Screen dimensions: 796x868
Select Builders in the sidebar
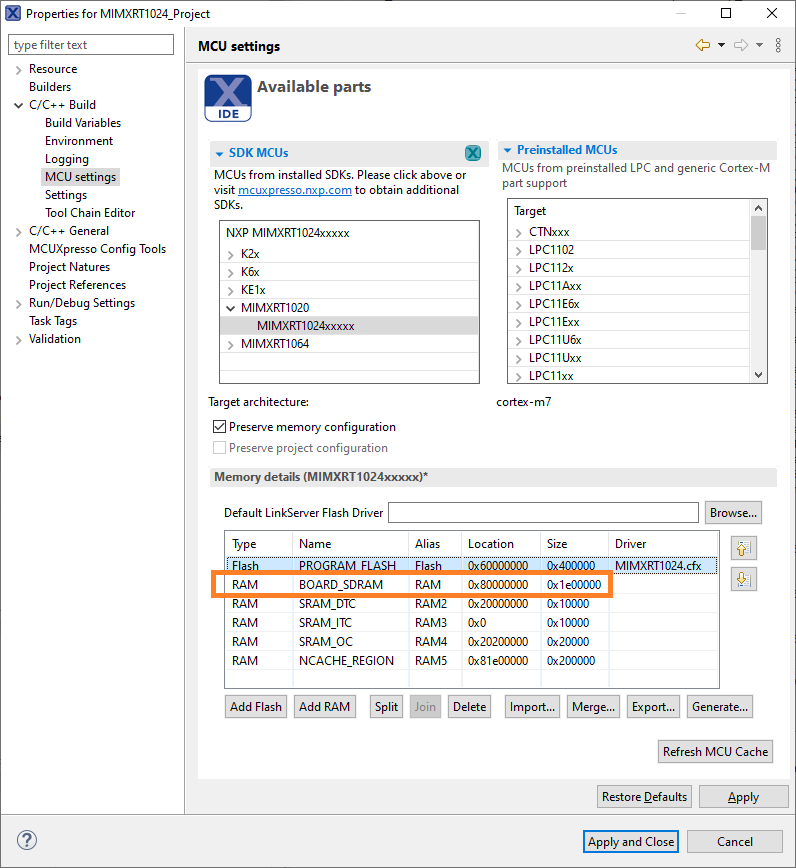pyautogui.click(x=50, y=87)
